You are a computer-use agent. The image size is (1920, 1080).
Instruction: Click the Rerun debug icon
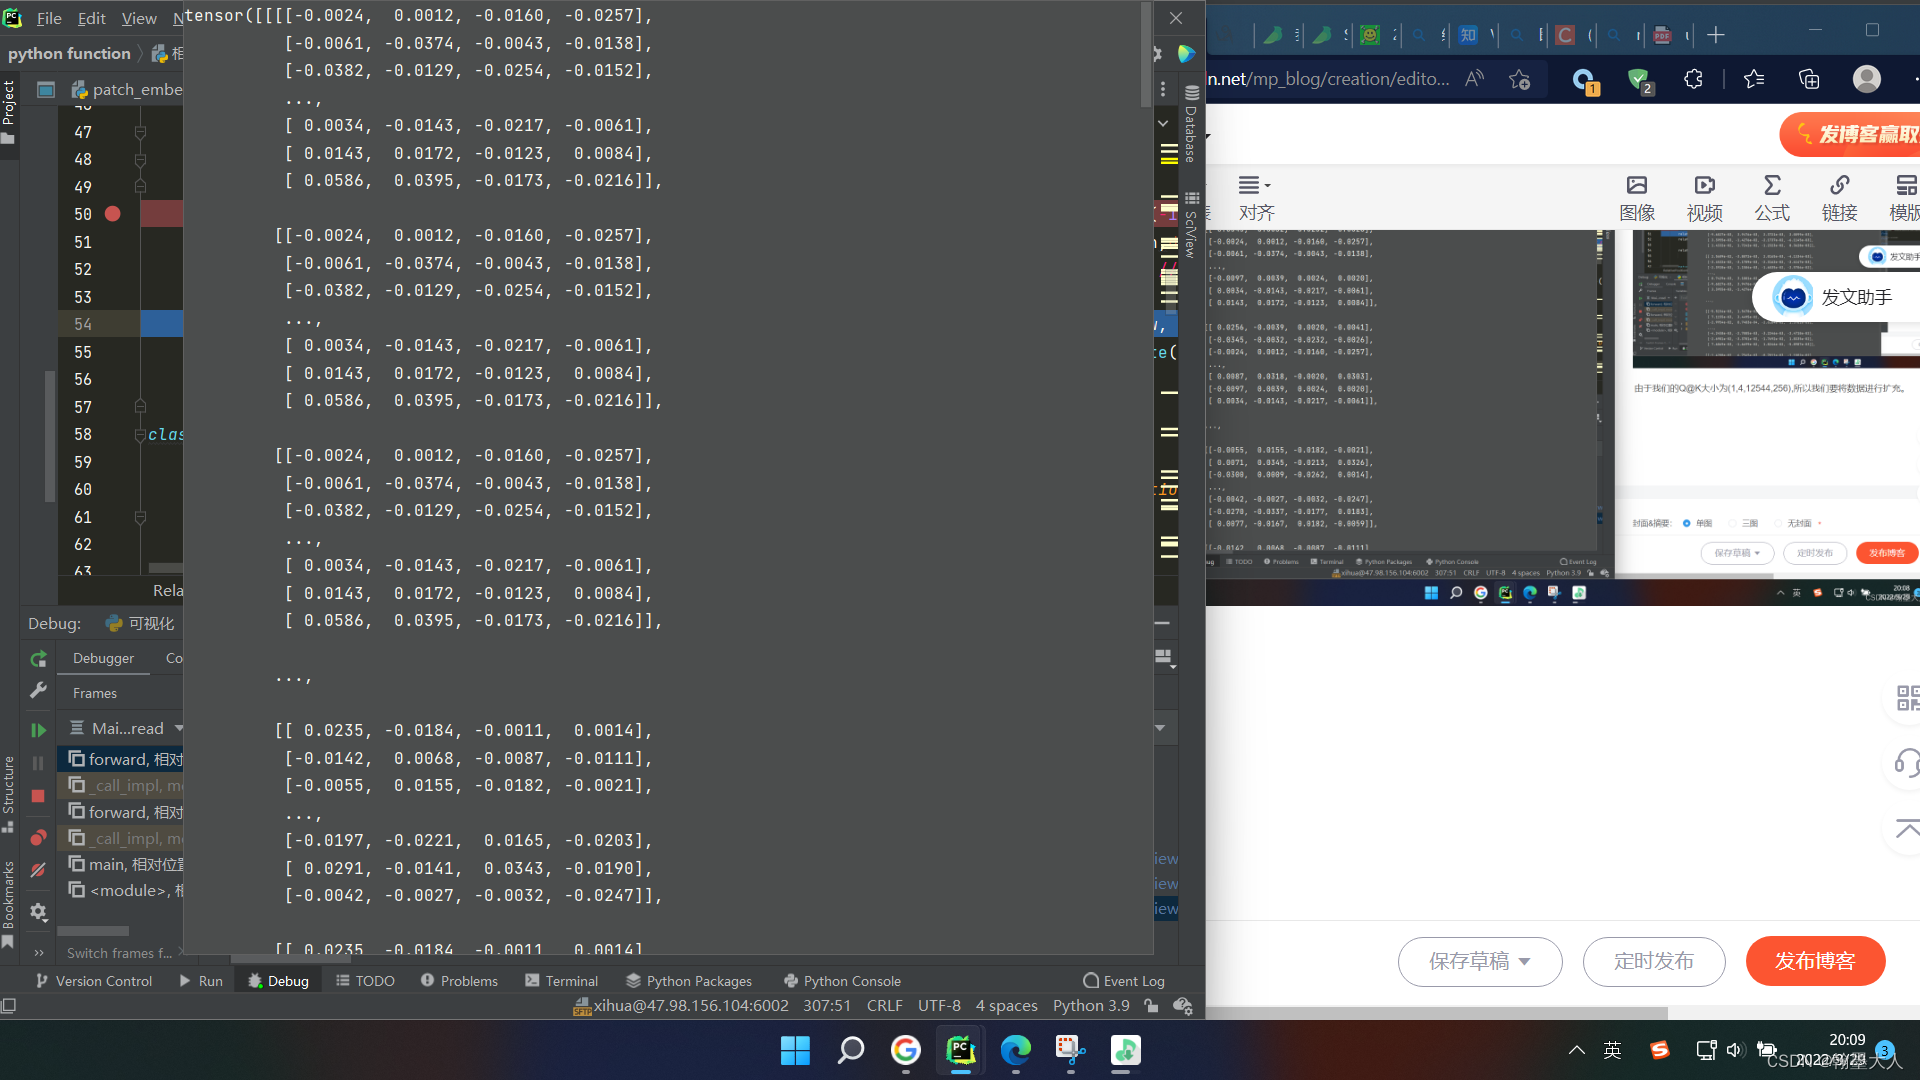pos(38,658)
